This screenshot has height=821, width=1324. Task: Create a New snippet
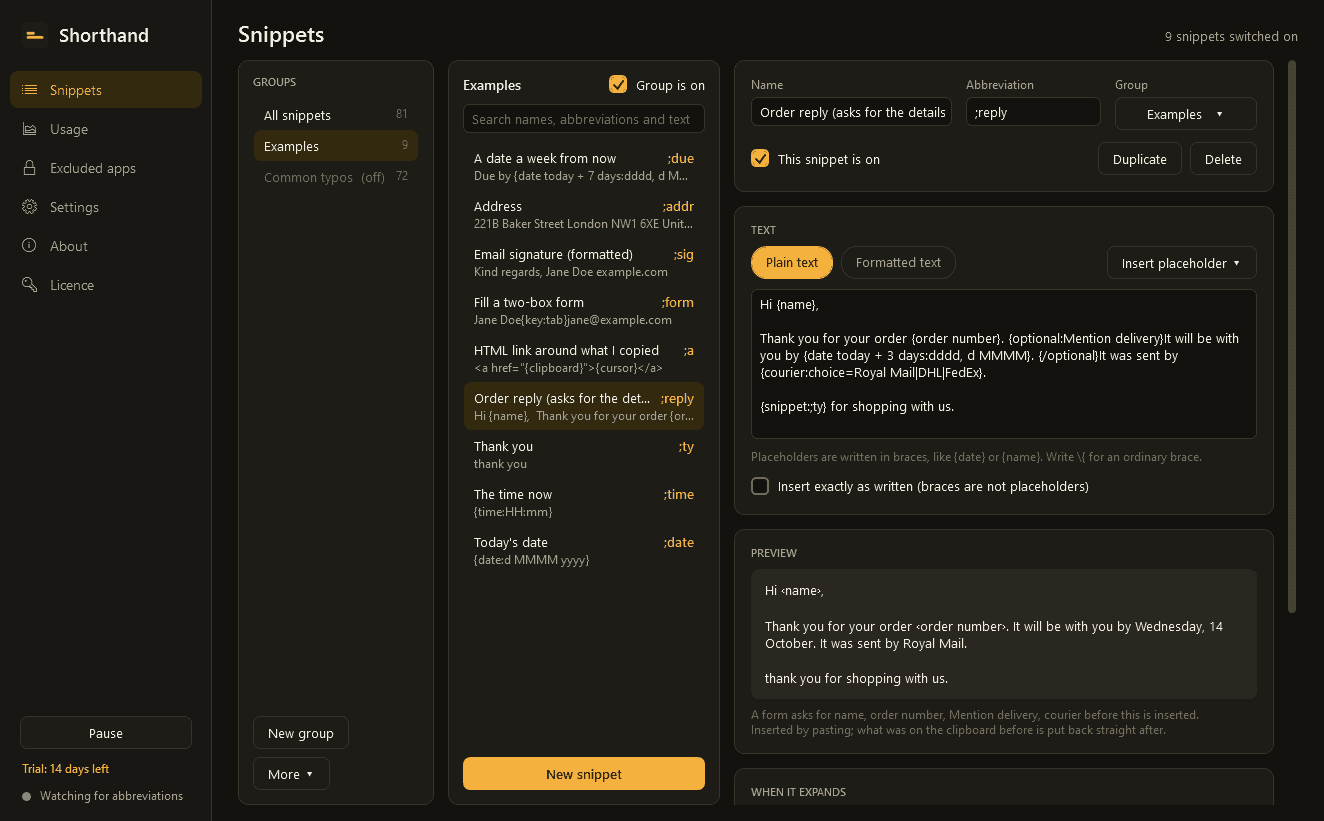click(x=584, y=774)
